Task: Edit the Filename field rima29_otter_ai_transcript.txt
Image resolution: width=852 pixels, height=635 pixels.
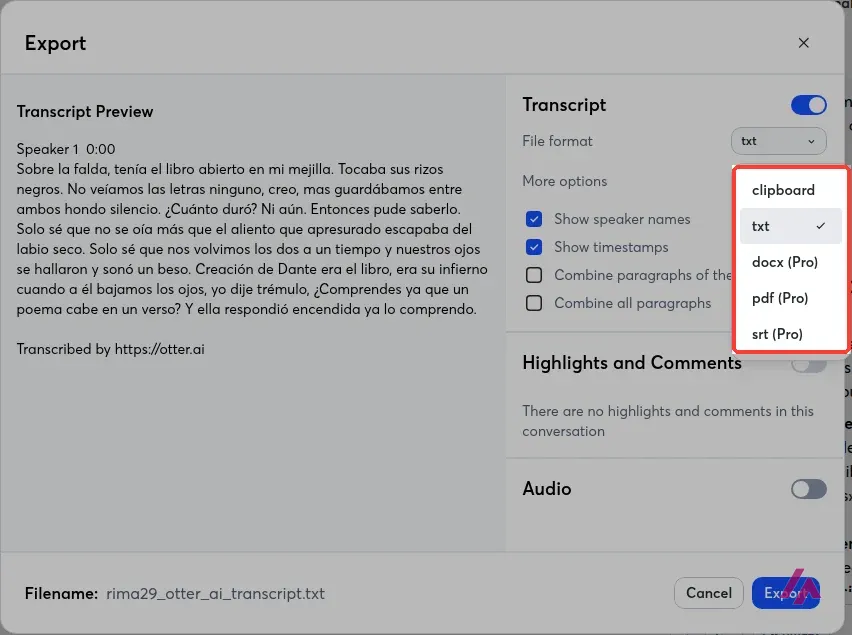Action: coord(215,594)
